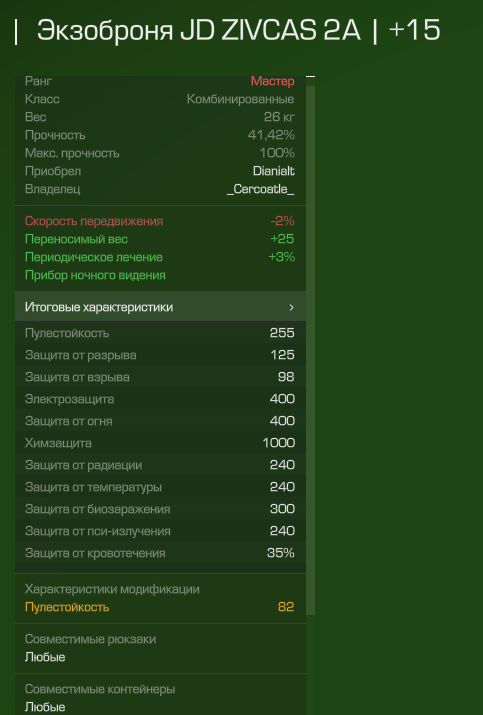
Task: Click the Прочность 41,42% durability row
Action: point(160,135)
